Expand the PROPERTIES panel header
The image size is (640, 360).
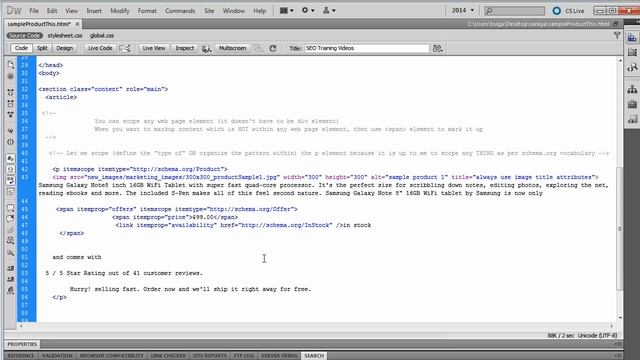click(22, 344)
